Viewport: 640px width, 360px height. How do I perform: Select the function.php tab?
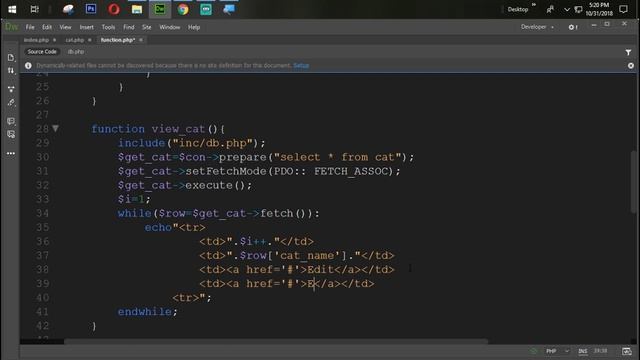[x=118, y=40]
